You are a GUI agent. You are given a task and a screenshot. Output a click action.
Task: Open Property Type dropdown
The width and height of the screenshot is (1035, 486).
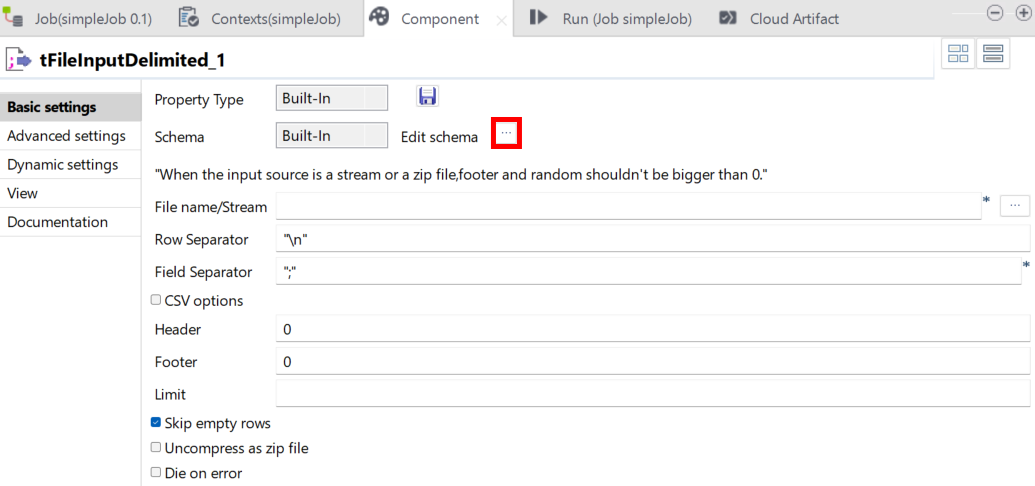coord(331,99)
